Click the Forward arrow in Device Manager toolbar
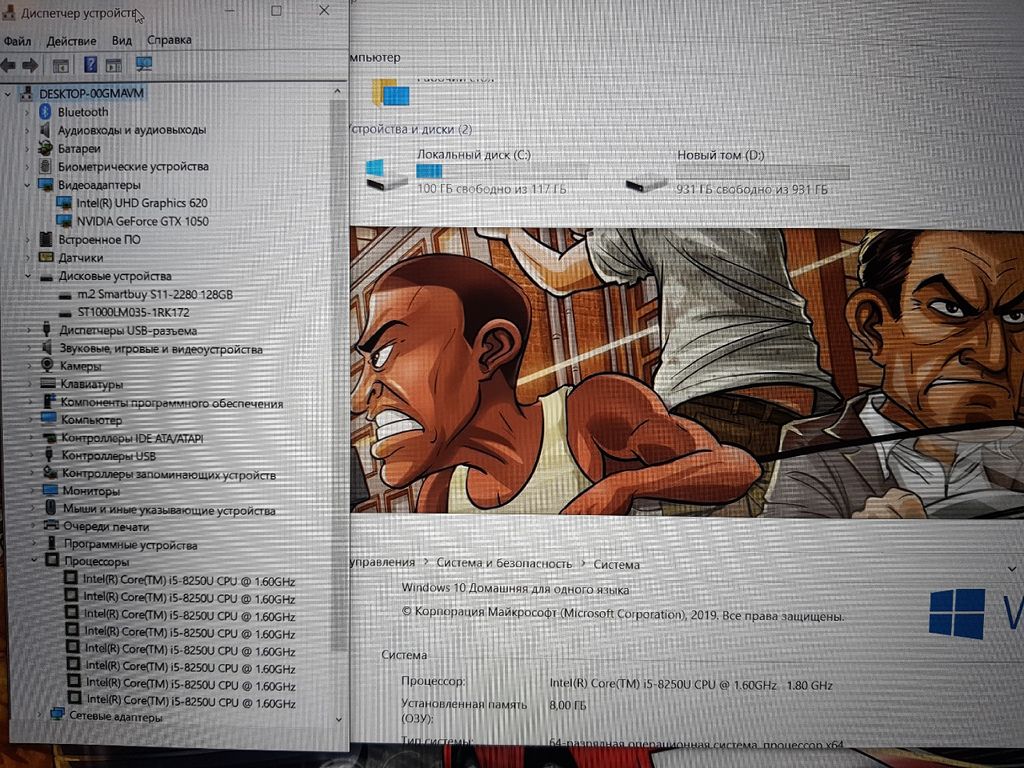 (x=30, y=65)
